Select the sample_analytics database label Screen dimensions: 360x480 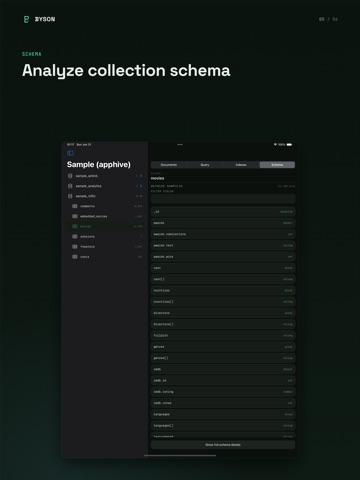(x=89, y=186)
